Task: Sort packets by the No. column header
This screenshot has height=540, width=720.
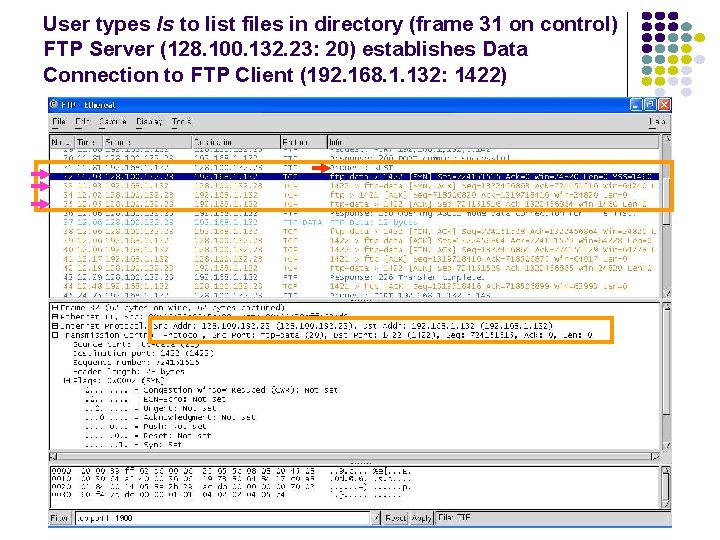Action: (x=62, y=142)
